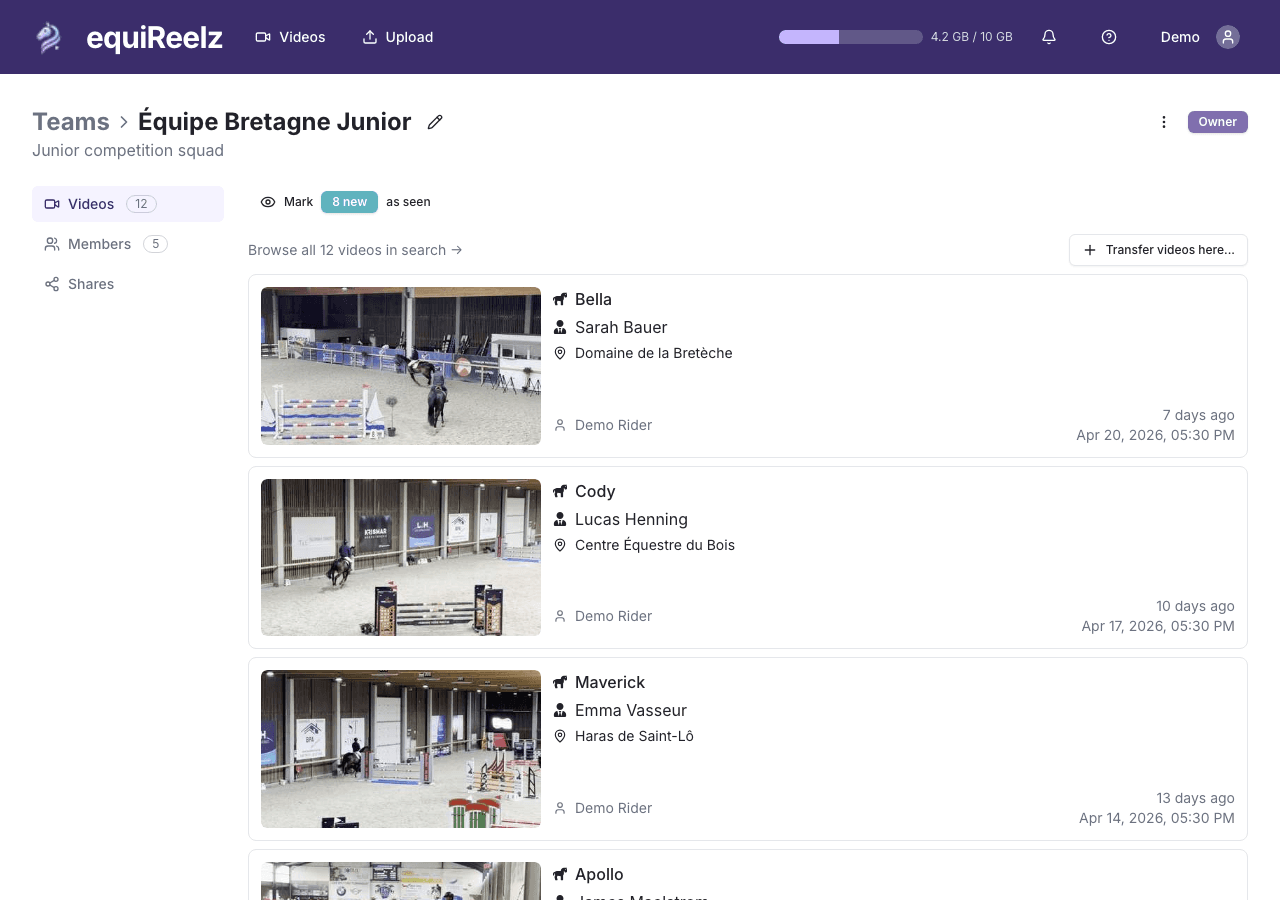Go to the Upload page

click(x=397, y=37)
